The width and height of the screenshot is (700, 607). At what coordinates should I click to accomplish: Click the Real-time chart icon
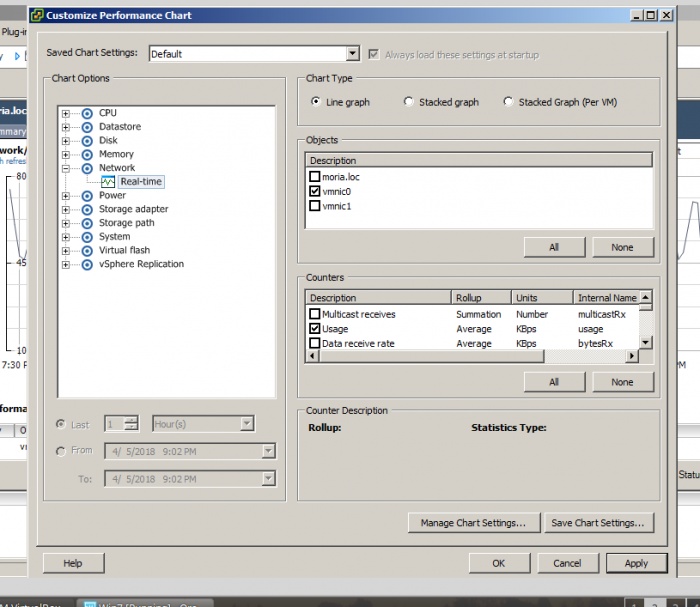[x=108, y=182]
